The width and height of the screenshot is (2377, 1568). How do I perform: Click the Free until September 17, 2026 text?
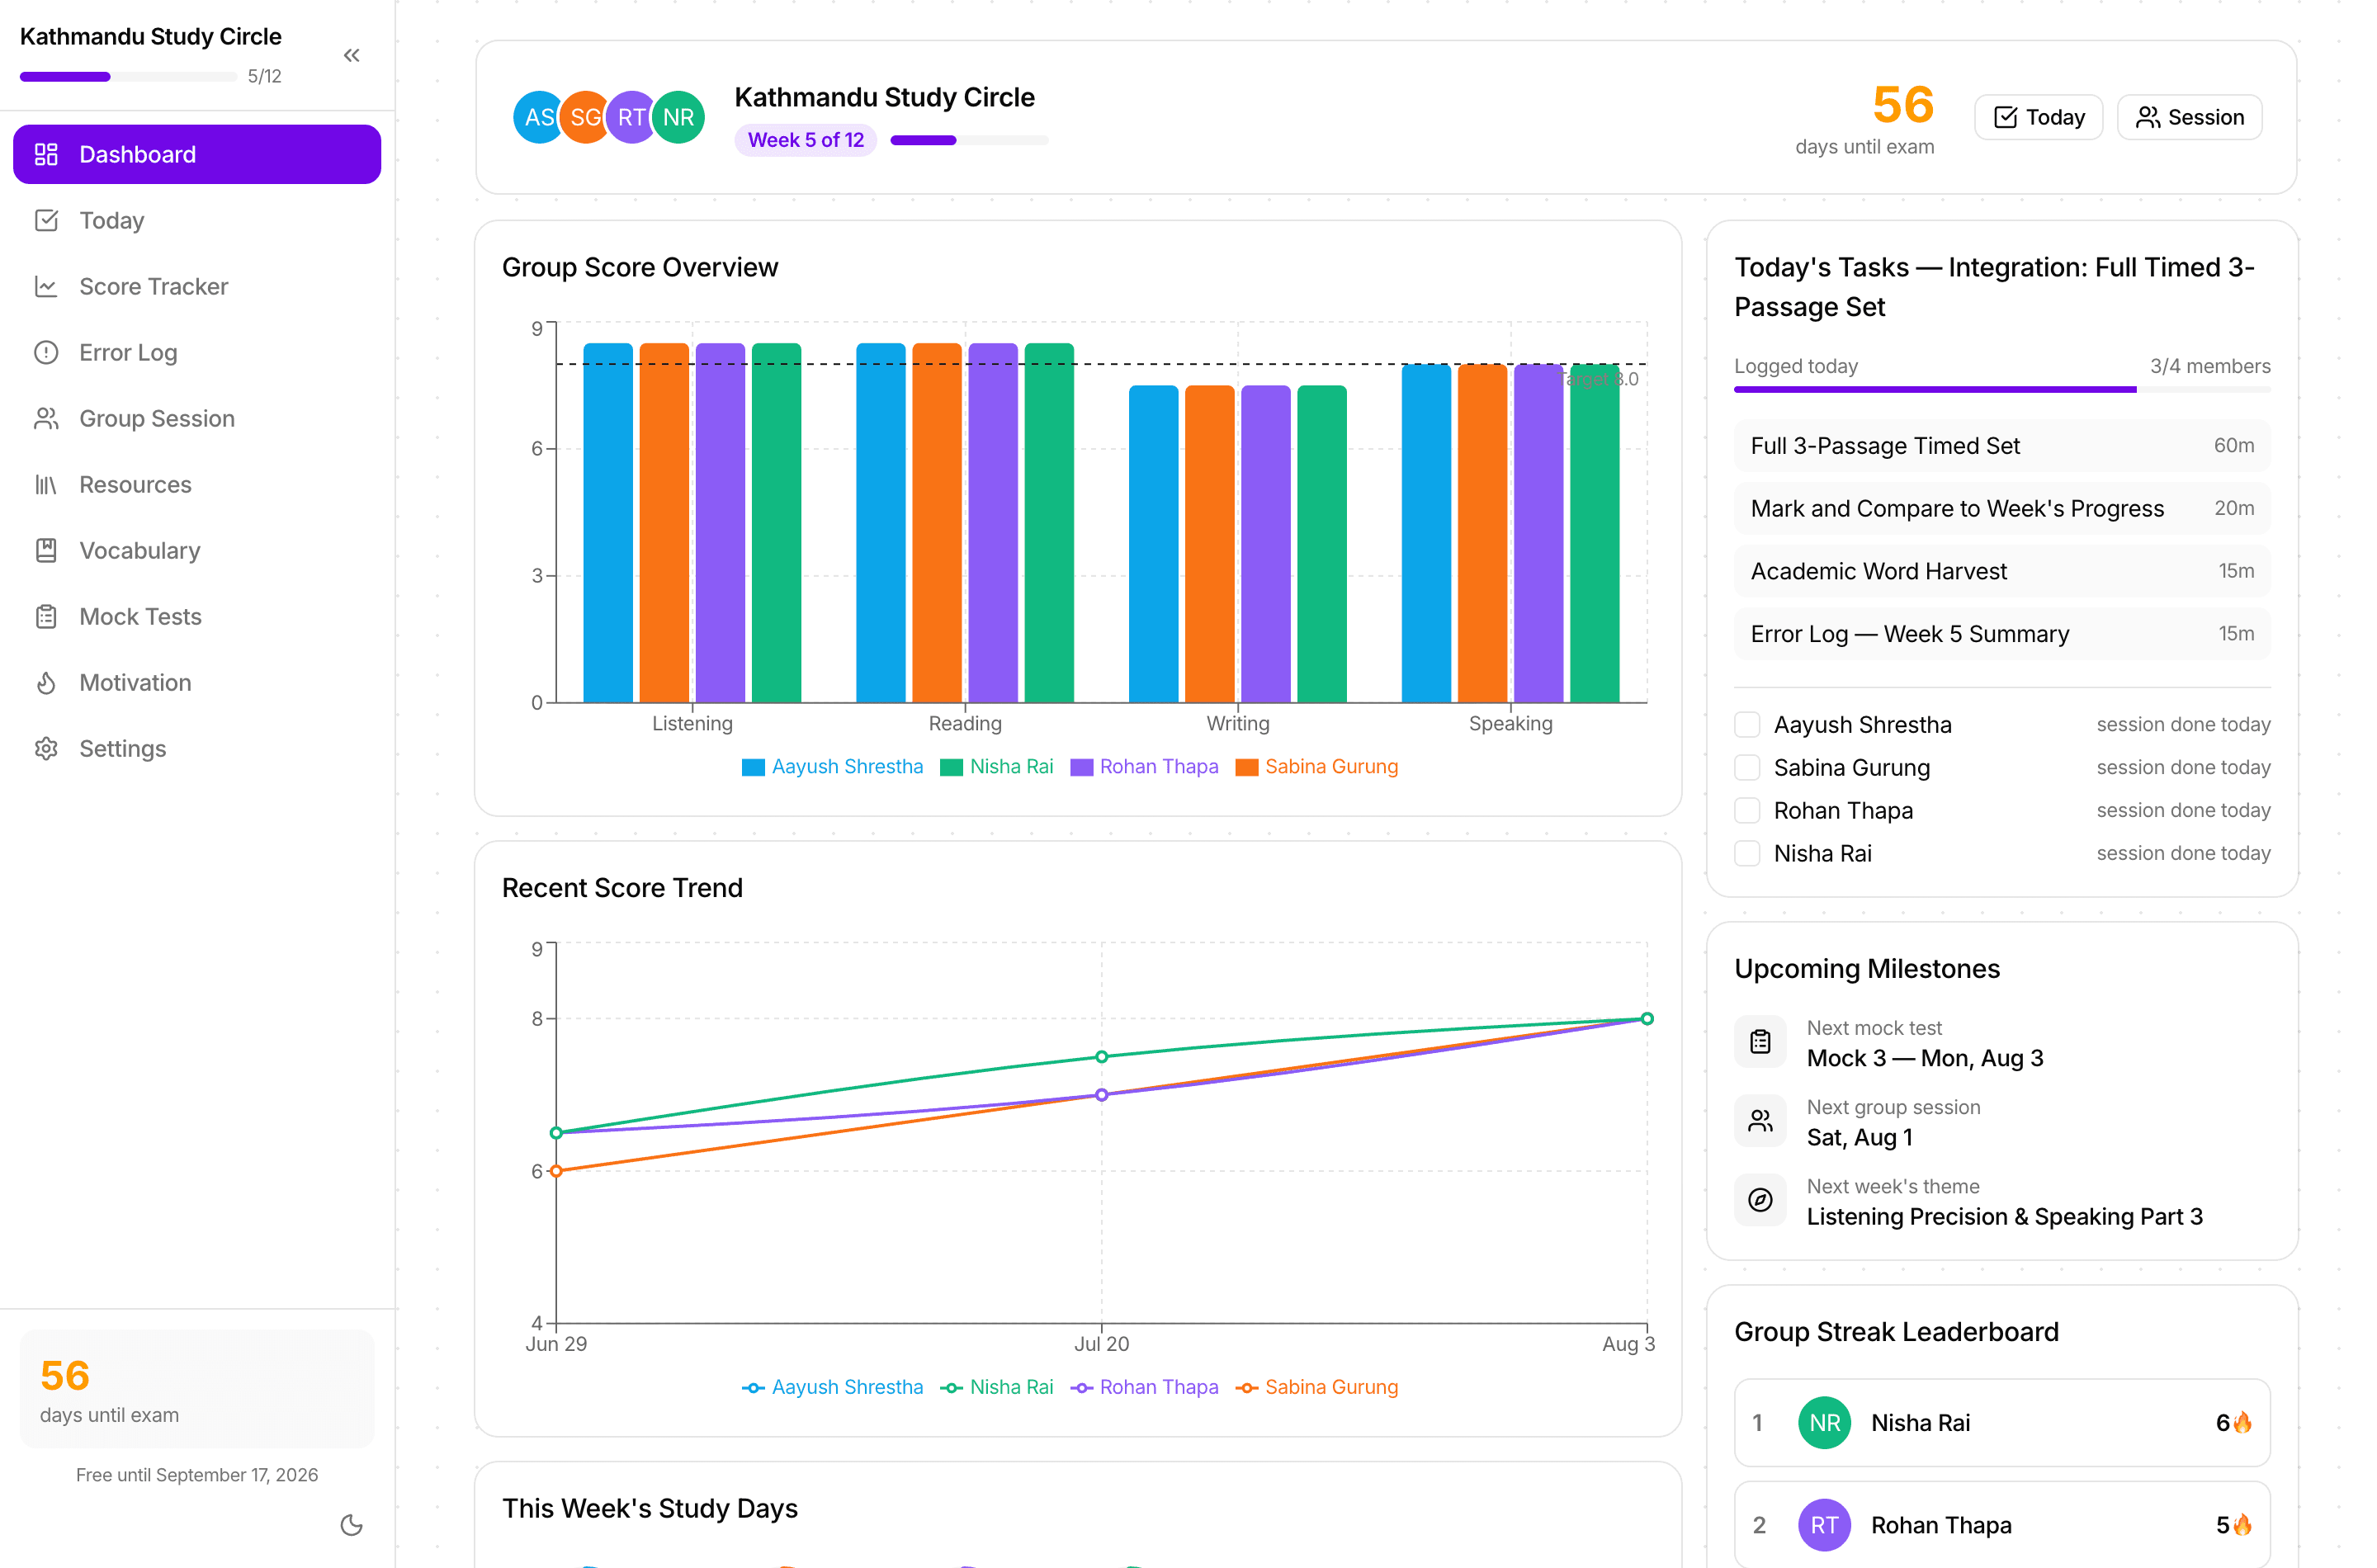[x=197, y=1475]
